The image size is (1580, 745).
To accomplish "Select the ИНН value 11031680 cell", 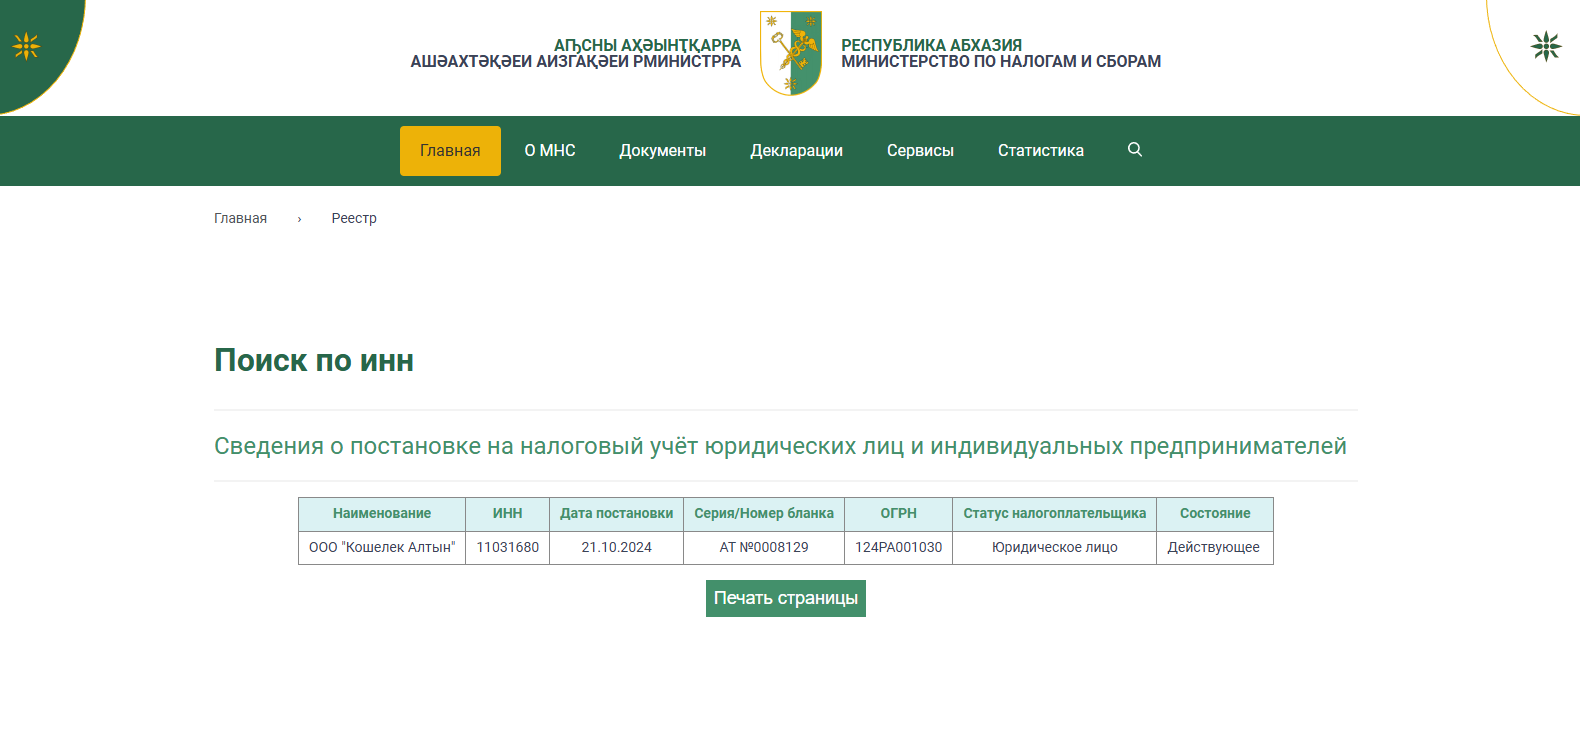I will coord(507,548).
